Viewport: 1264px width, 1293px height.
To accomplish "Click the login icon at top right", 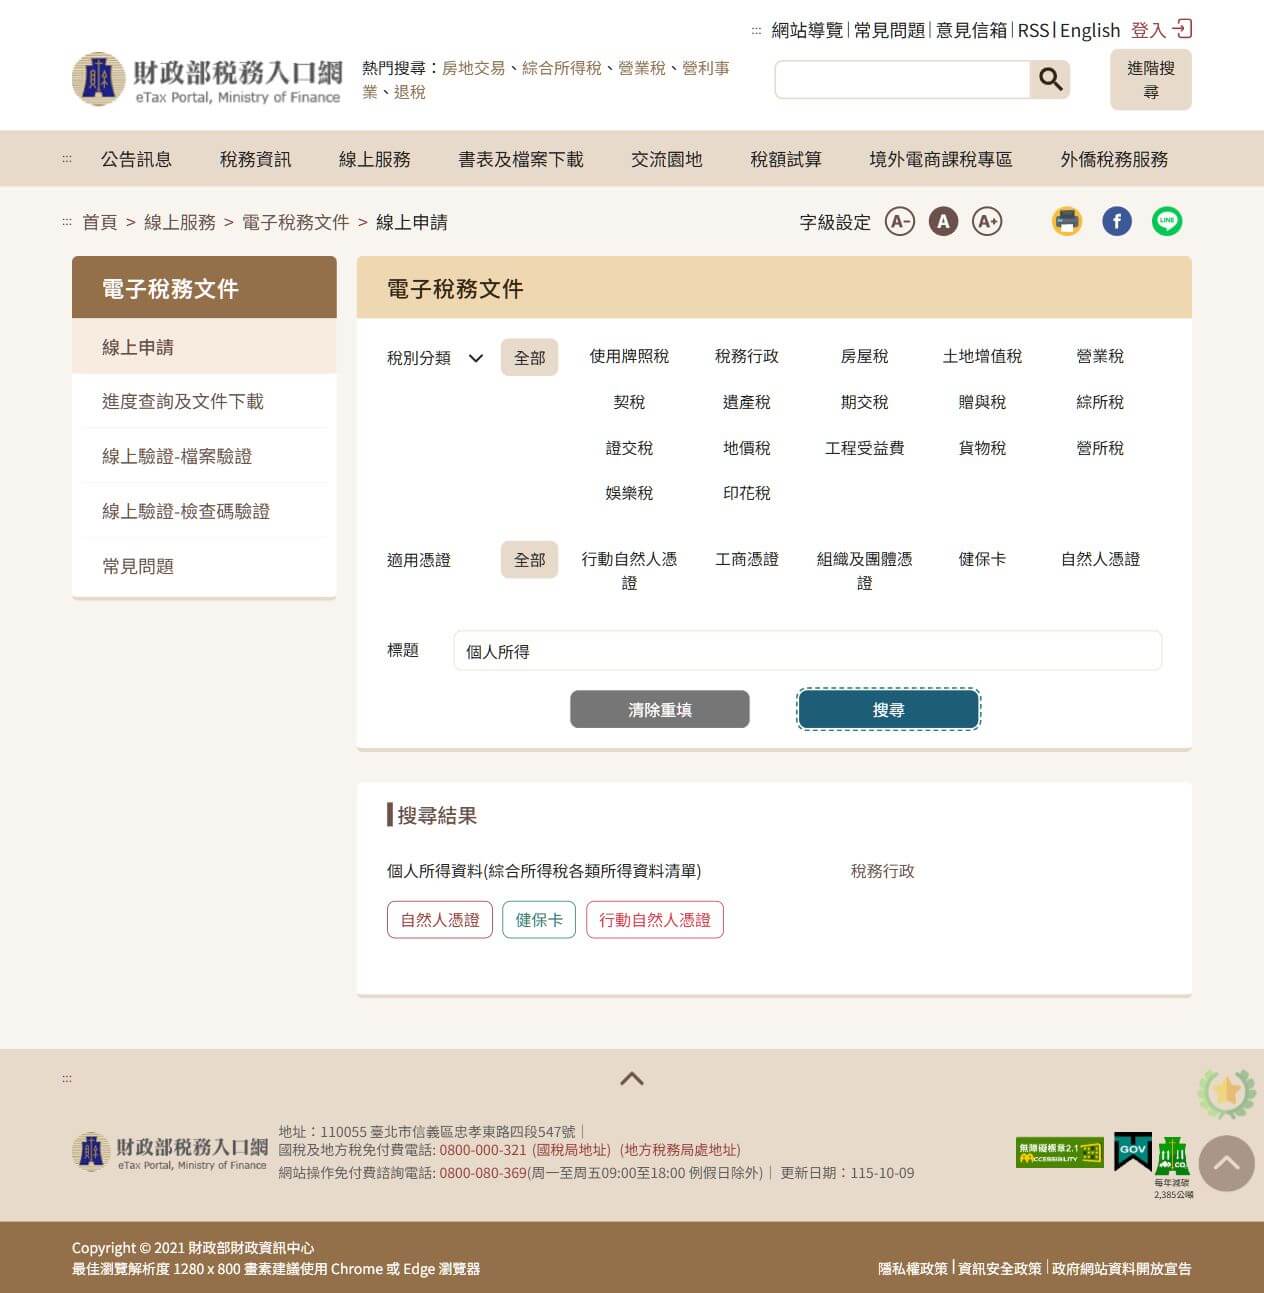I will (1183, 29).
